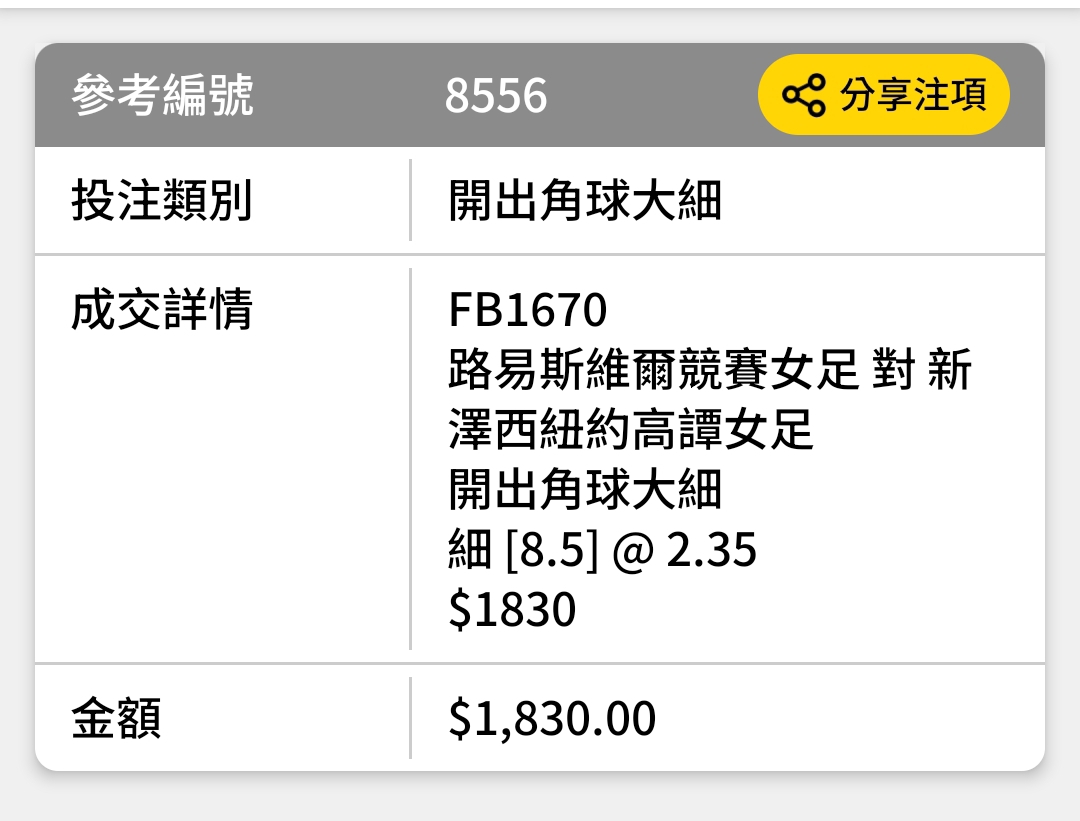Click the 成交詳情 row label

click(162, 309)
